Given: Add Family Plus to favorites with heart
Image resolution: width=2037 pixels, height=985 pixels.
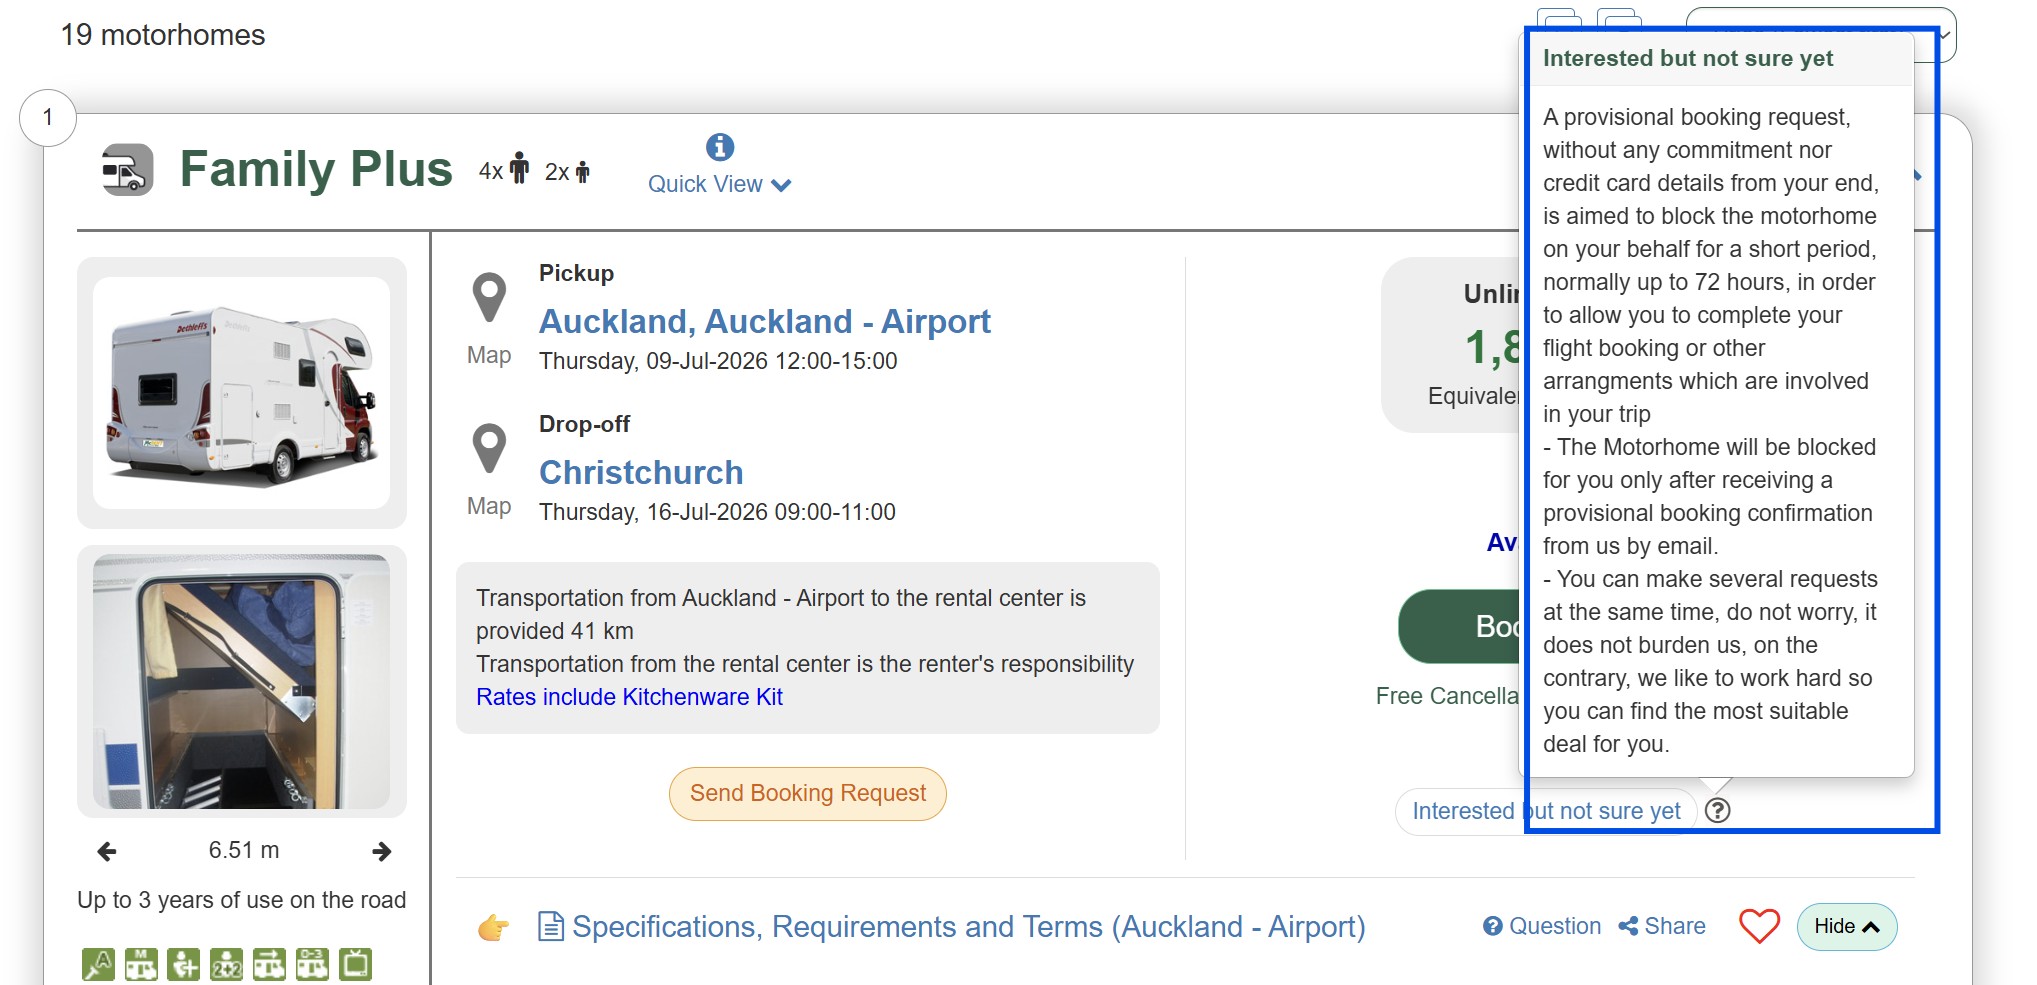Looking at the screenshot, I should pos(1759,926).
